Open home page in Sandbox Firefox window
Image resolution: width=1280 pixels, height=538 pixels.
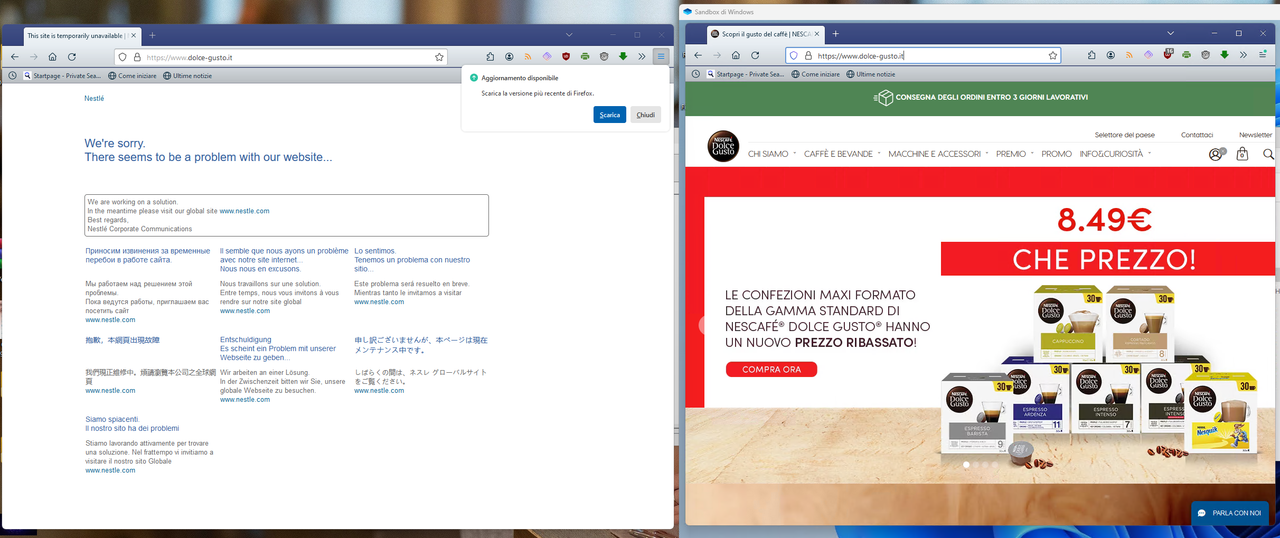736,55
